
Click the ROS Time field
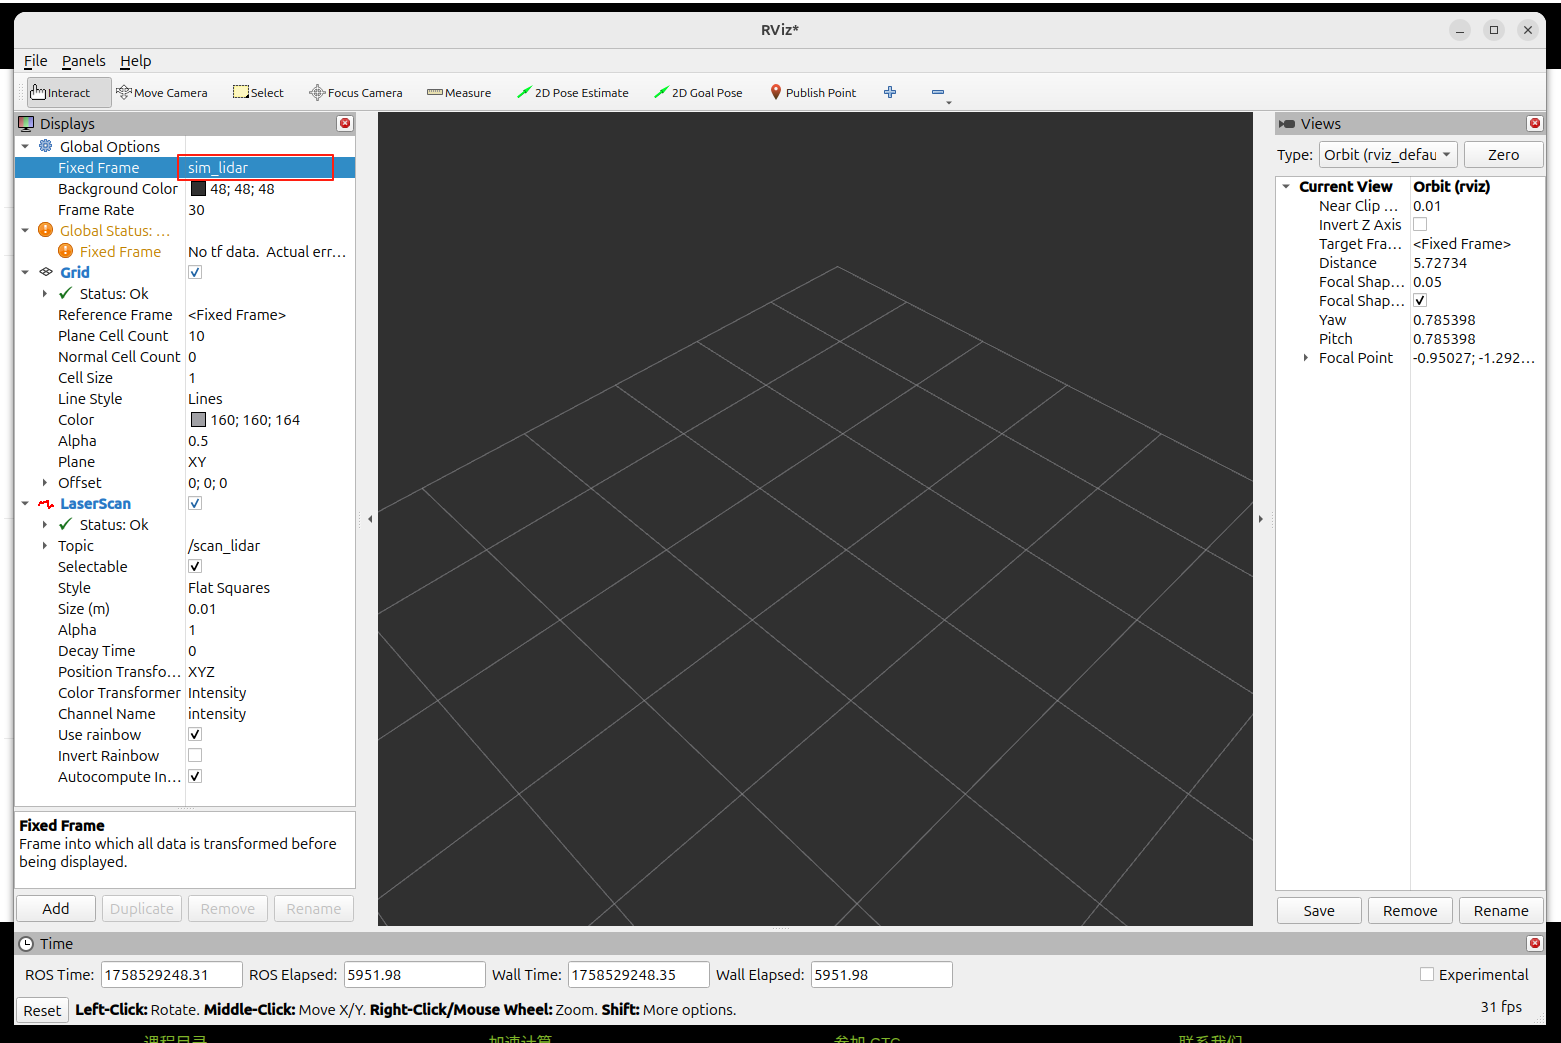coord(171,974)
